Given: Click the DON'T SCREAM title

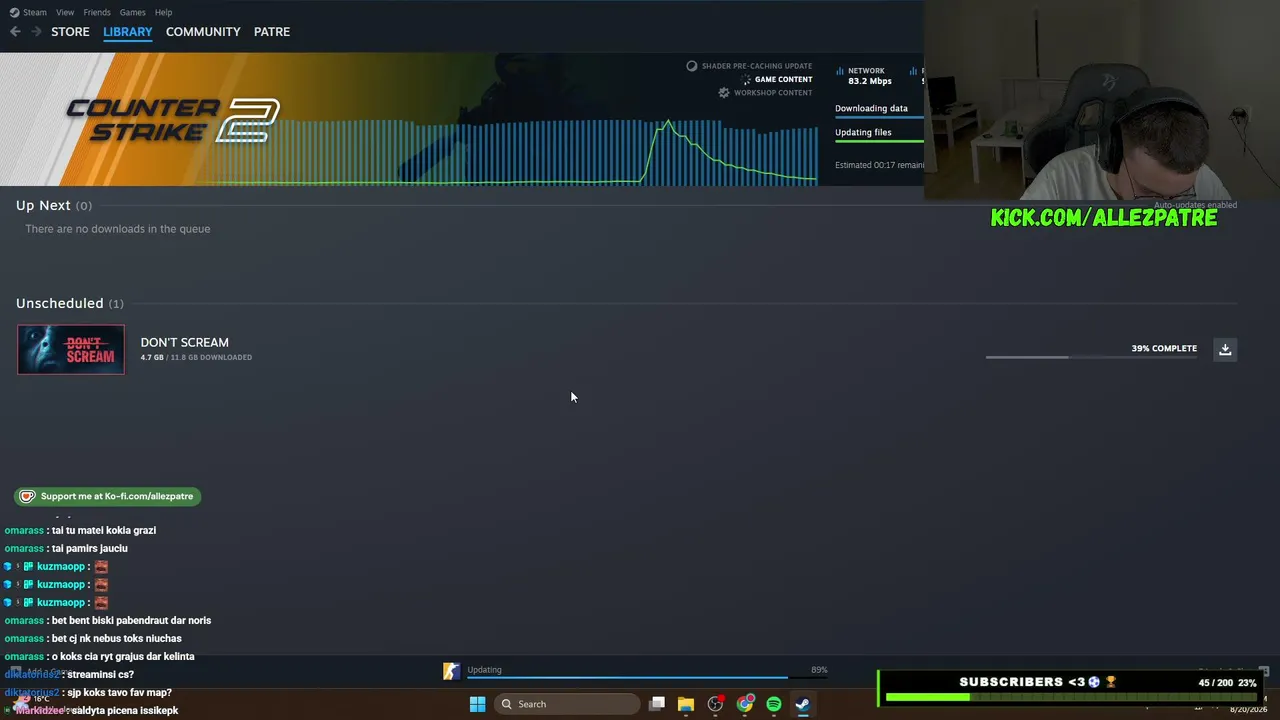Looking at the screenshot, I should pos(185,342).
